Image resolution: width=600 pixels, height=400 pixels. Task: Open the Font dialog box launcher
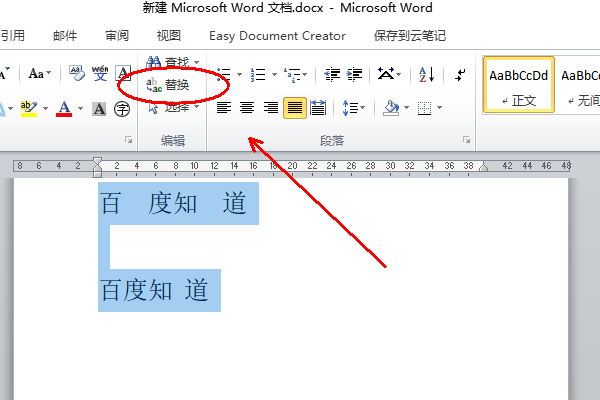pos(128,140)
